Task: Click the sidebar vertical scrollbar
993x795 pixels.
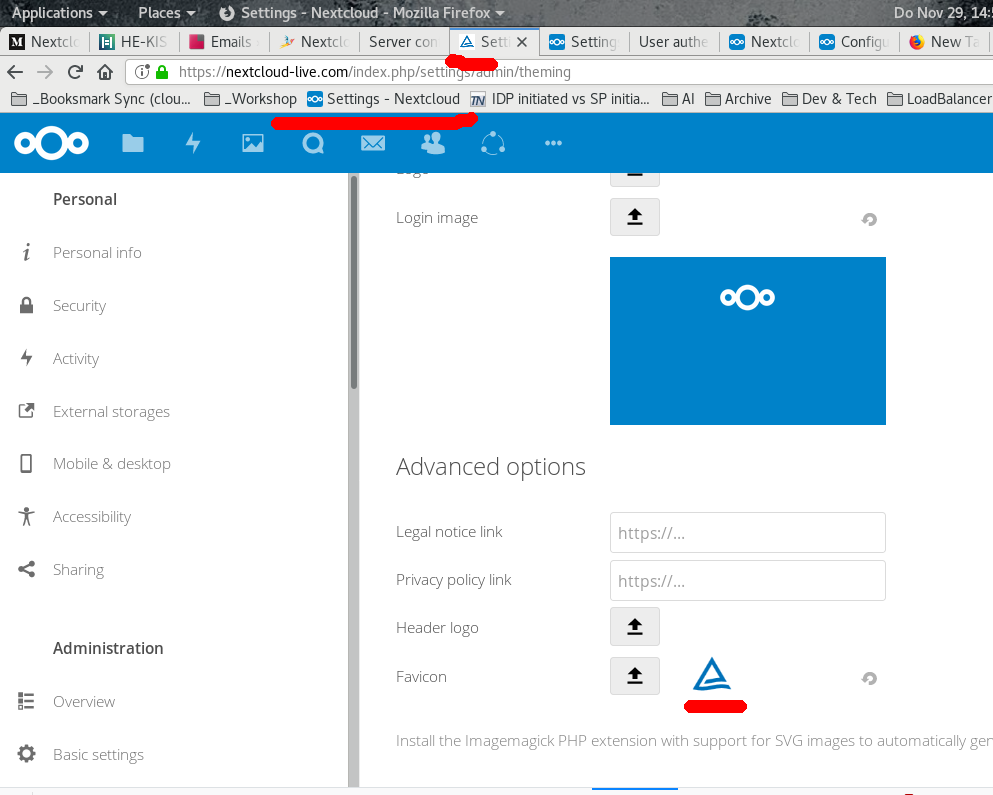Action: point(353,282)
